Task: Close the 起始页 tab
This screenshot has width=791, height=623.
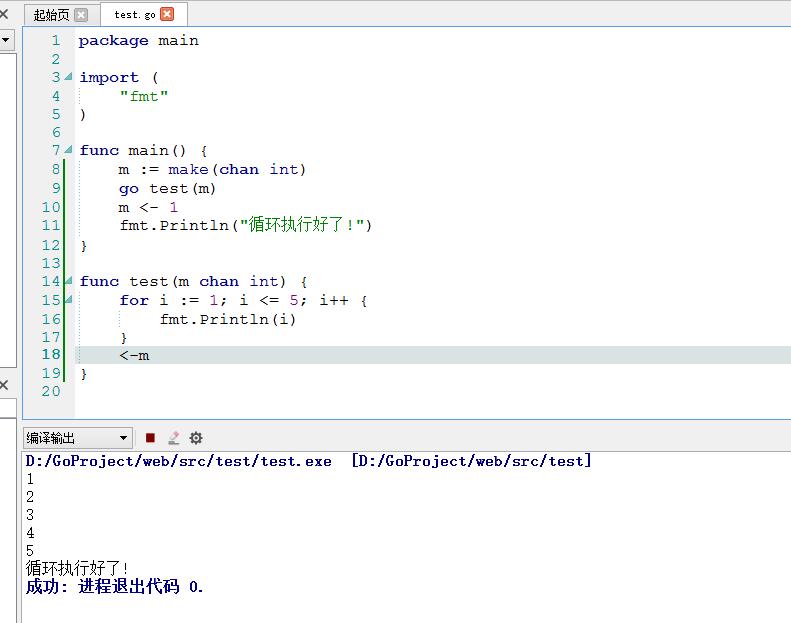Action: coord(81,15)
